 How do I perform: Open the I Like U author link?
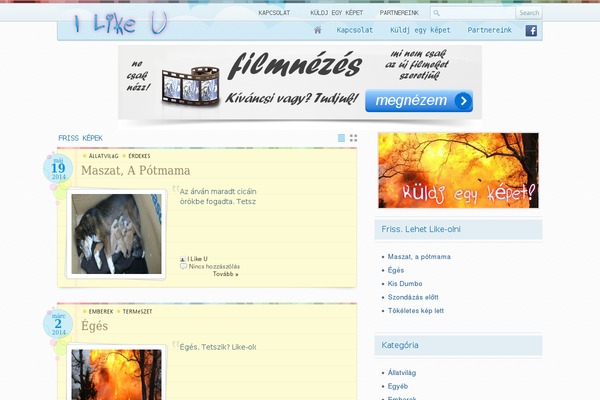click(x=197, y=259)
